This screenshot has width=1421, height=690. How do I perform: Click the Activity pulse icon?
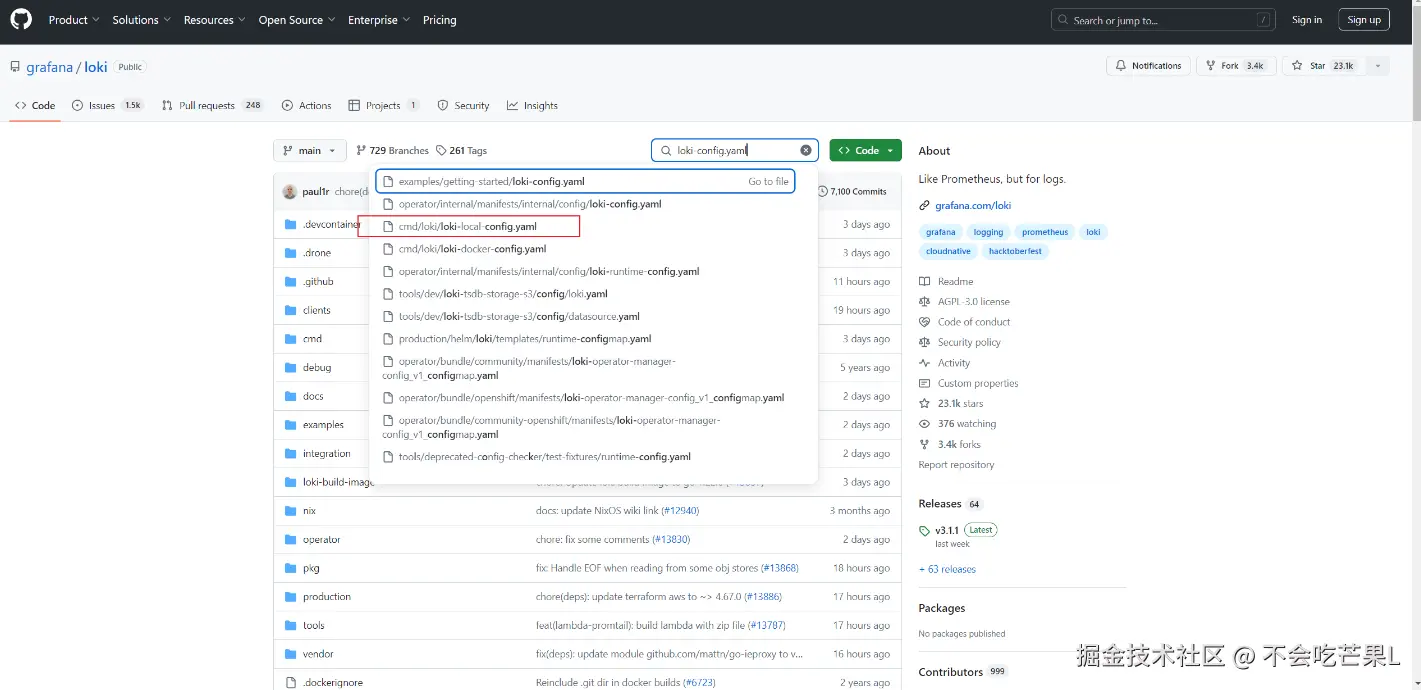pos(925,363)
